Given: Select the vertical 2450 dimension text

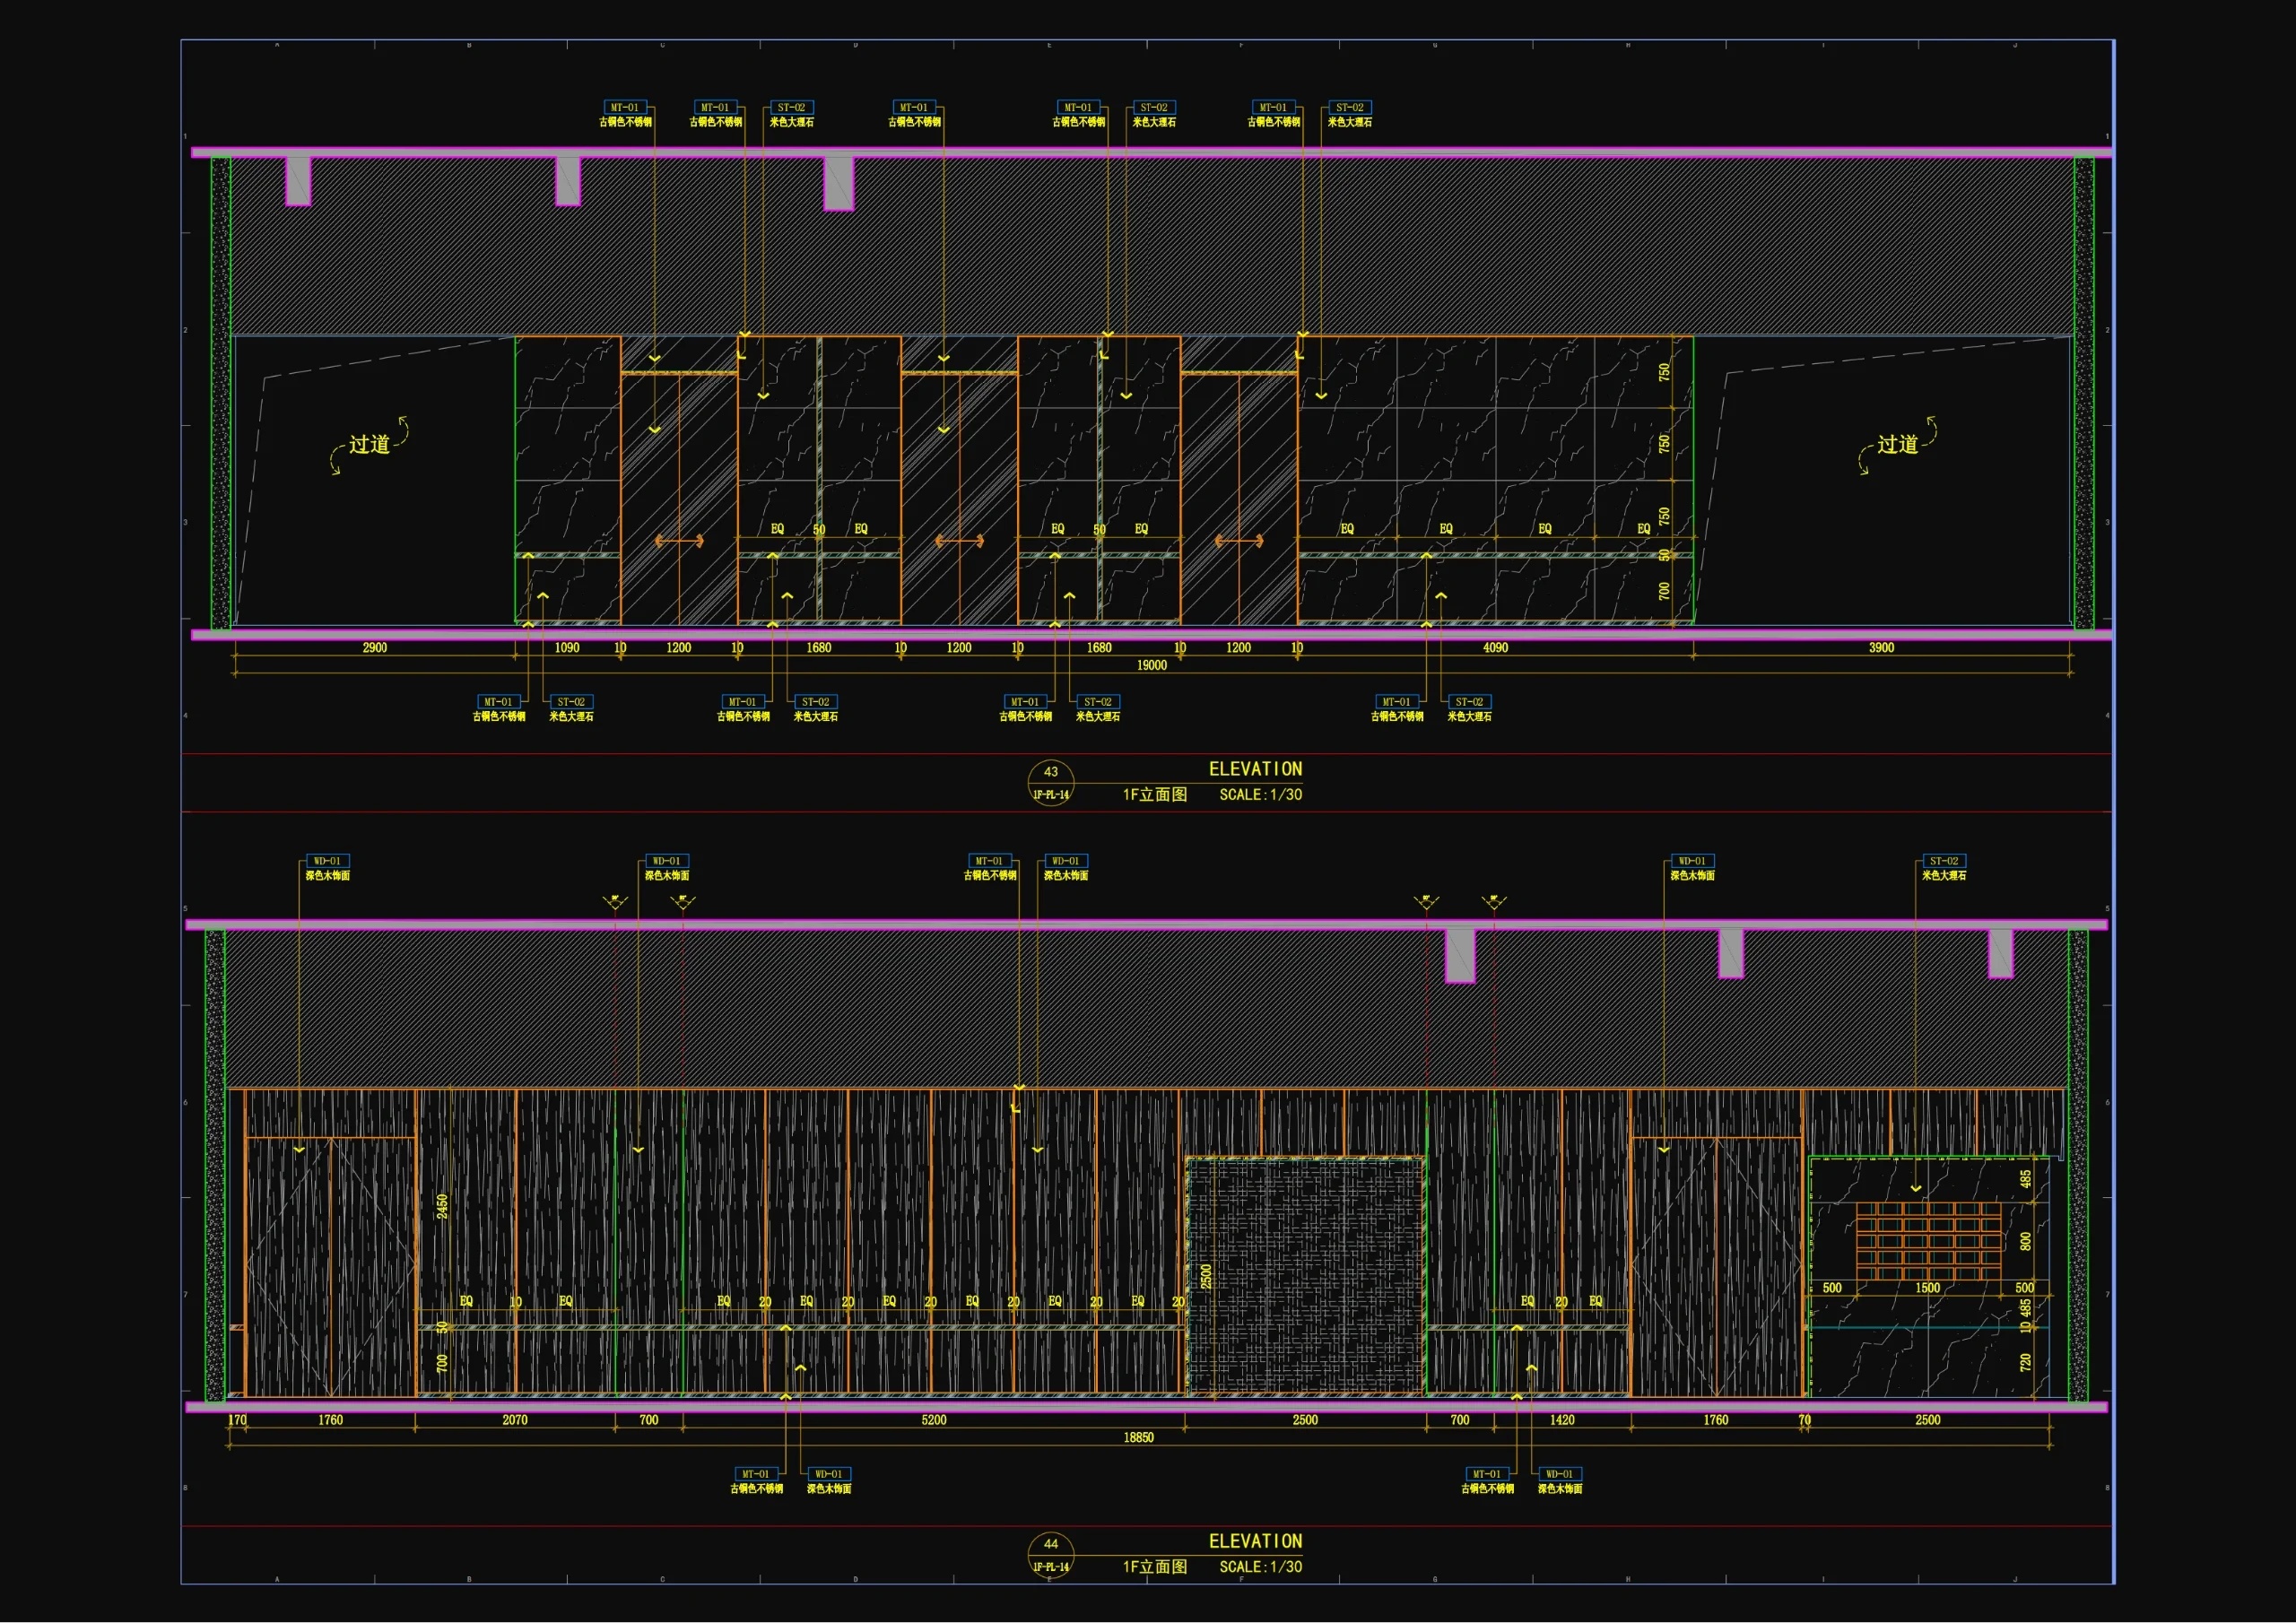Looking at the screenshot, I should pos(442,1206).
